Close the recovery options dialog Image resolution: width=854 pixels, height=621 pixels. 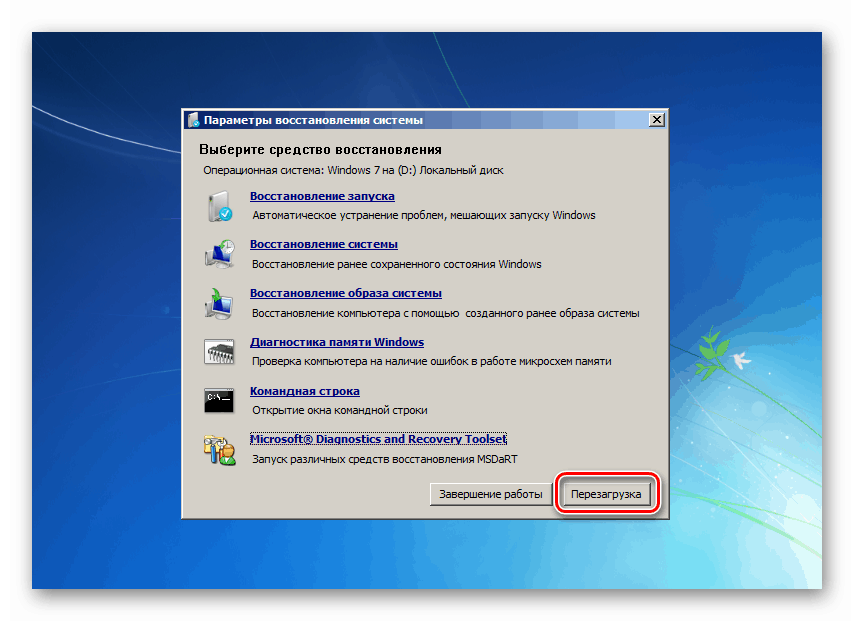click(657, 120)
